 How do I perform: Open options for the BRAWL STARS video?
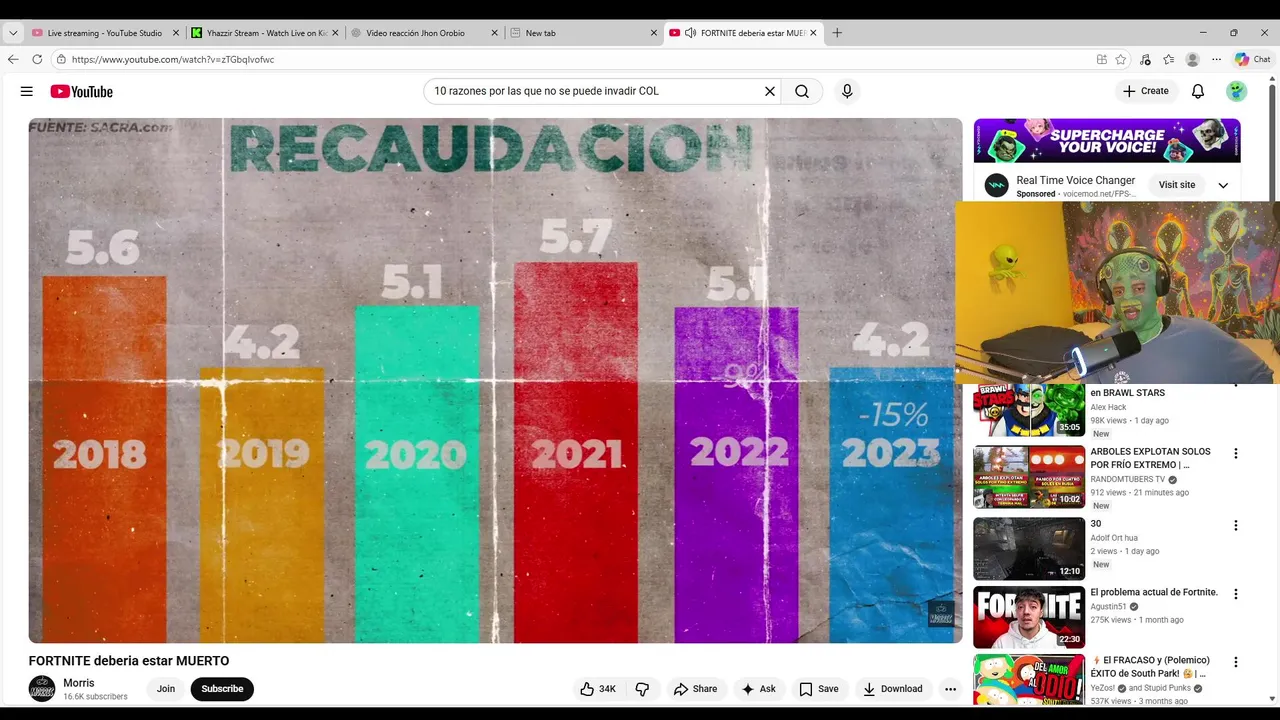pos(1236,384)
